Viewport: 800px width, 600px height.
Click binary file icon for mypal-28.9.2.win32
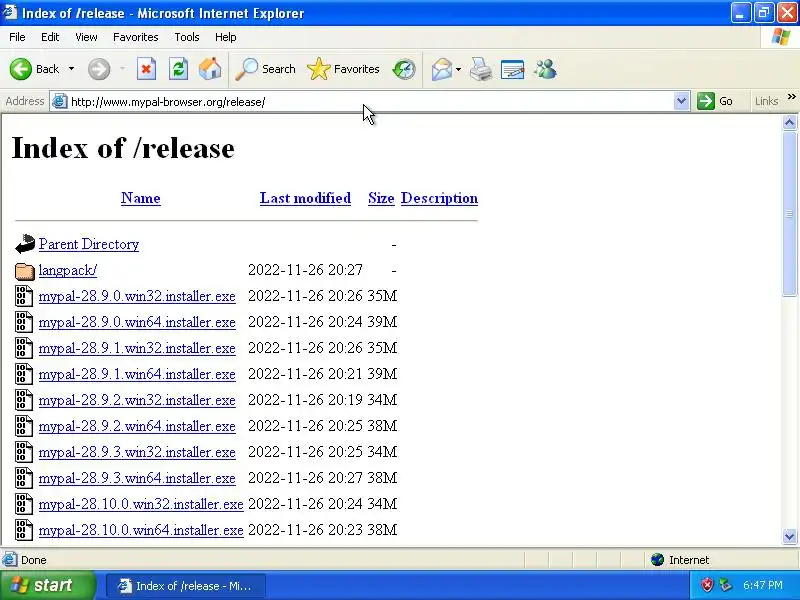(x=23, y=401)
